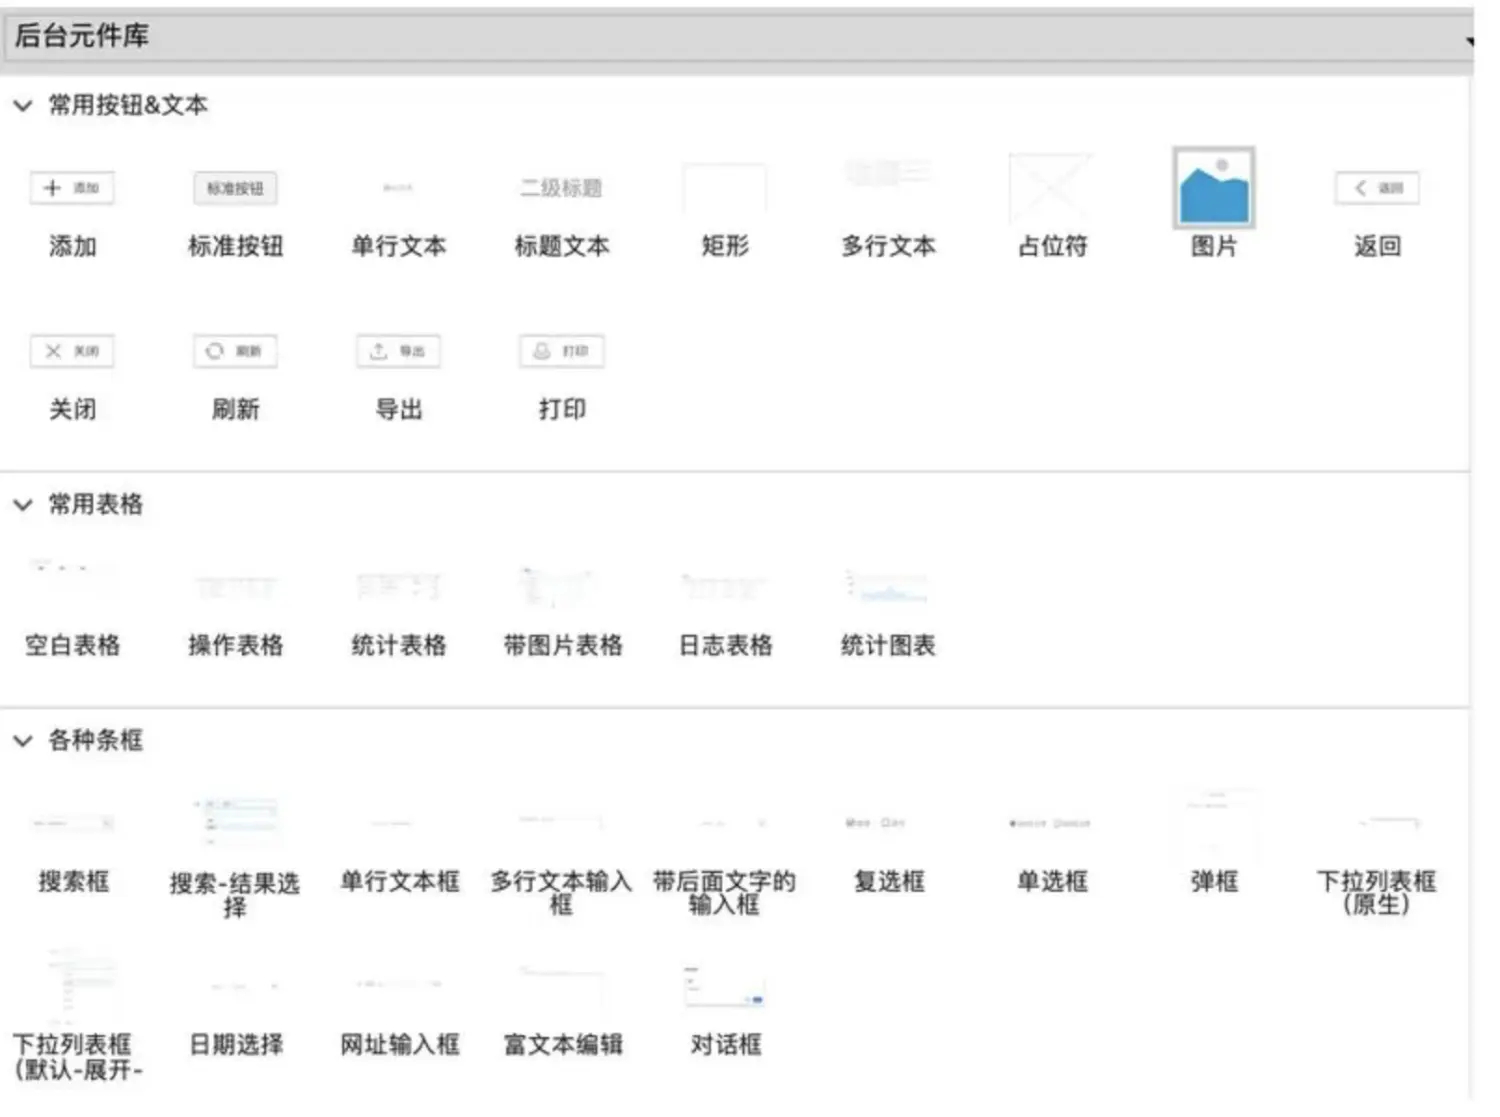This screenshot has height=1117, width=1500.
Task: Collapse the 常用按钮&文本 section
Action: (23, 106)
